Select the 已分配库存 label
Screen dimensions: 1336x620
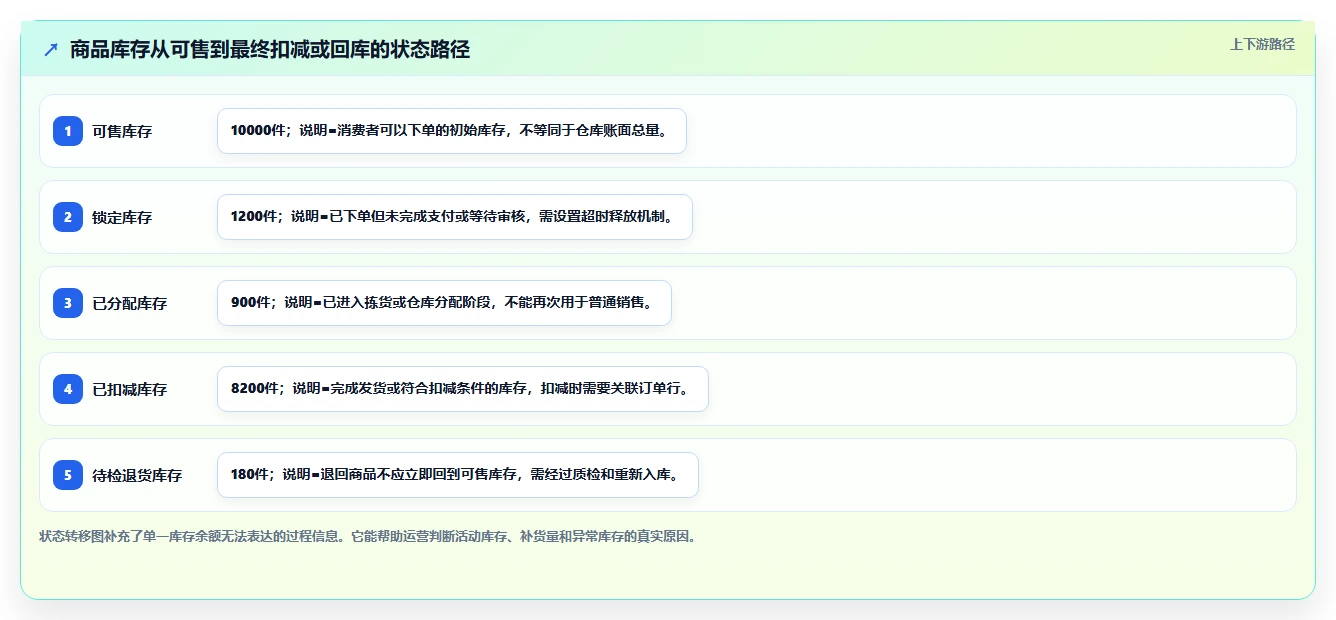point(130,303)
